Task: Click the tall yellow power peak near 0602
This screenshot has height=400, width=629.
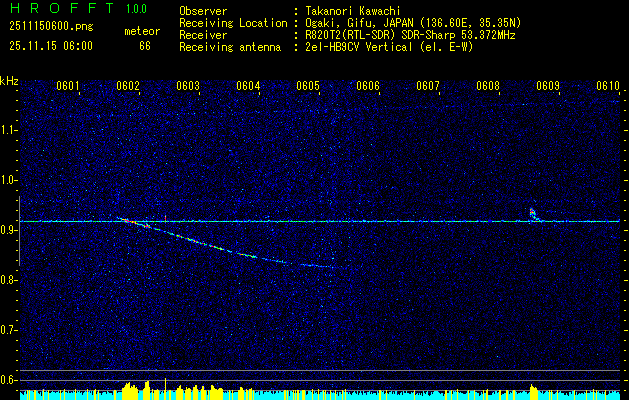Action: pyautogui.click(x=165, y=389)
